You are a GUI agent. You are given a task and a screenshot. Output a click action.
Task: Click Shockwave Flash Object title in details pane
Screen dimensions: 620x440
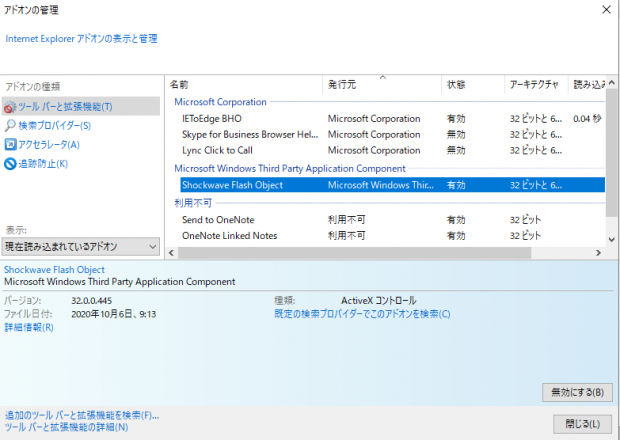tap(54, 270)
